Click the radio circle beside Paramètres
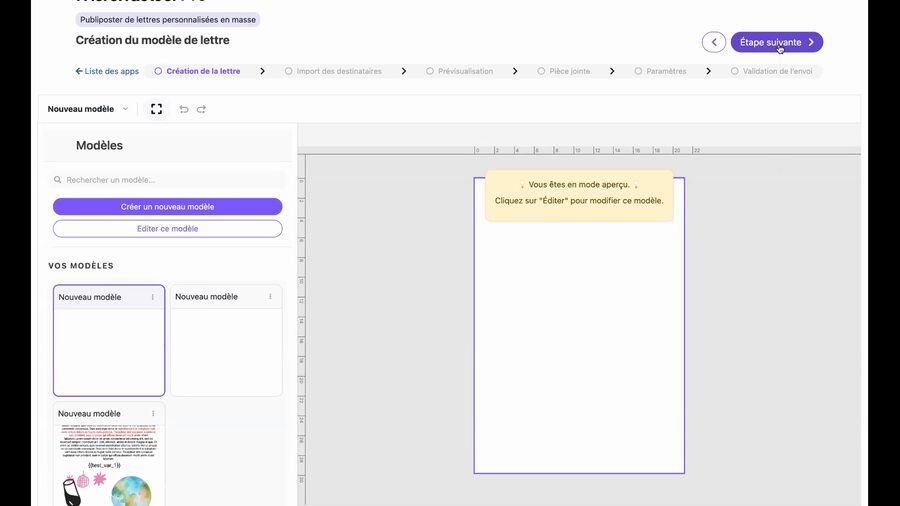This screenshot has width=900, height=506. tap(638, 71)
